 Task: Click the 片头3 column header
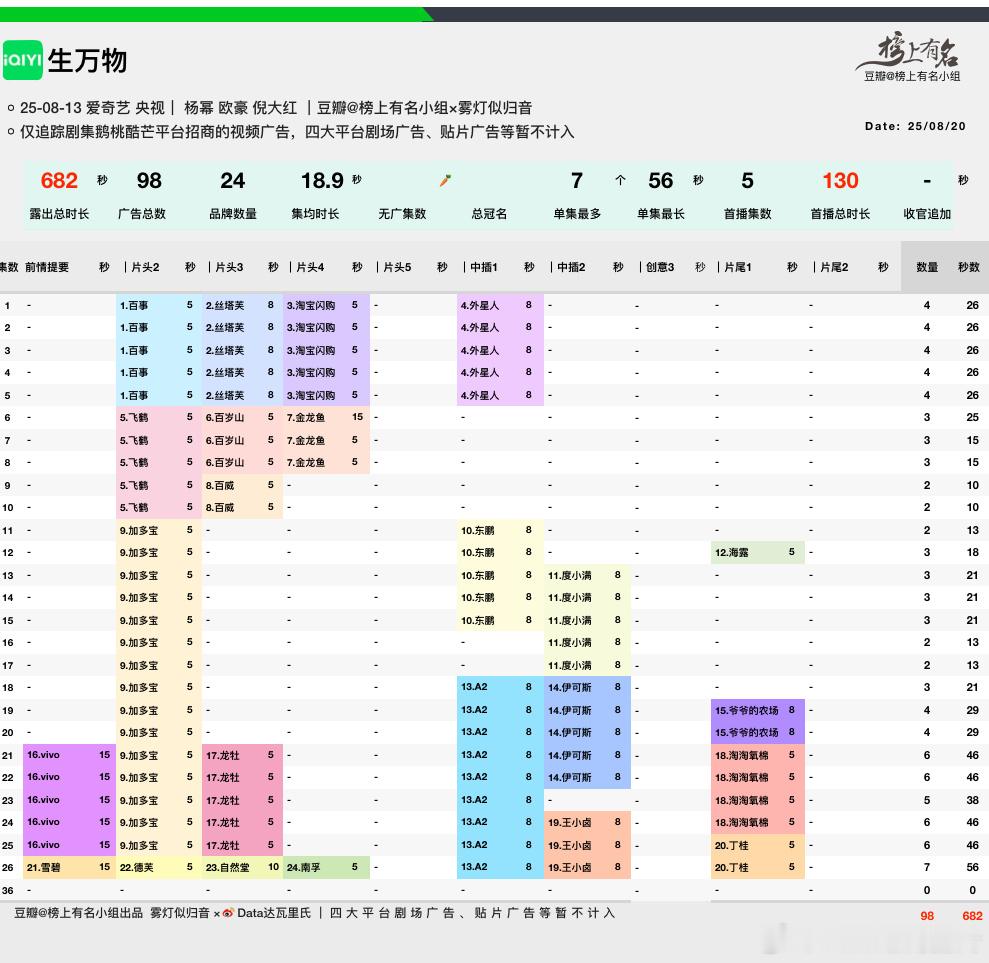click(229, 267)
